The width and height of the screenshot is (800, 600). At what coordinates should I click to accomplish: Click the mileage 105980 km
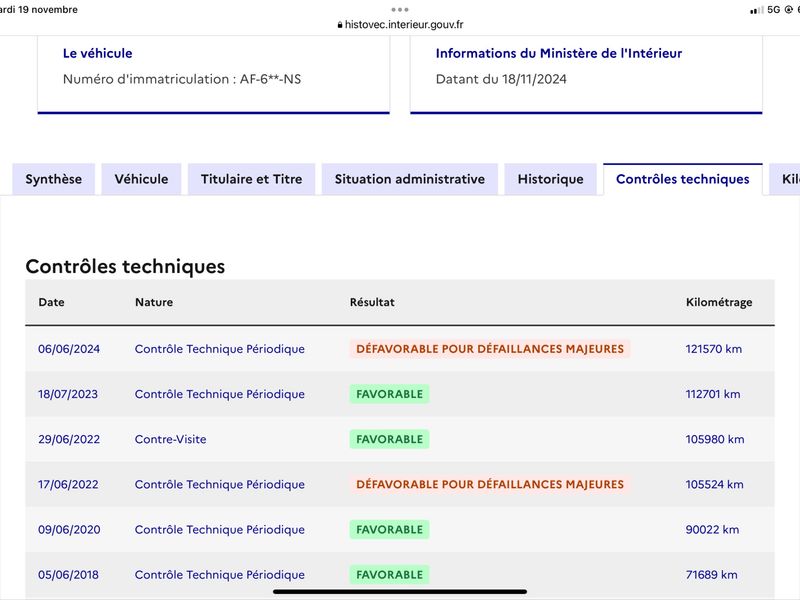pyautogui.click(x=715, y=439)
